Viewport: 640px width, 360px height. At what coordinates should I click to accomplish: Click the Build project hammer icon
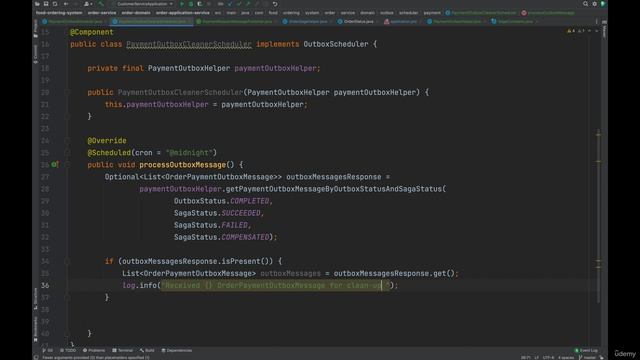101,4
